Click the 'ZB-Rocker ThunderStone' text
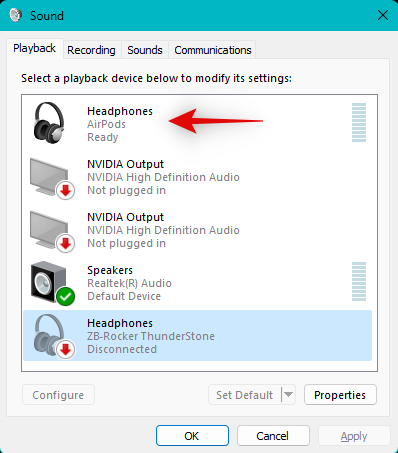 click(151, 336)
